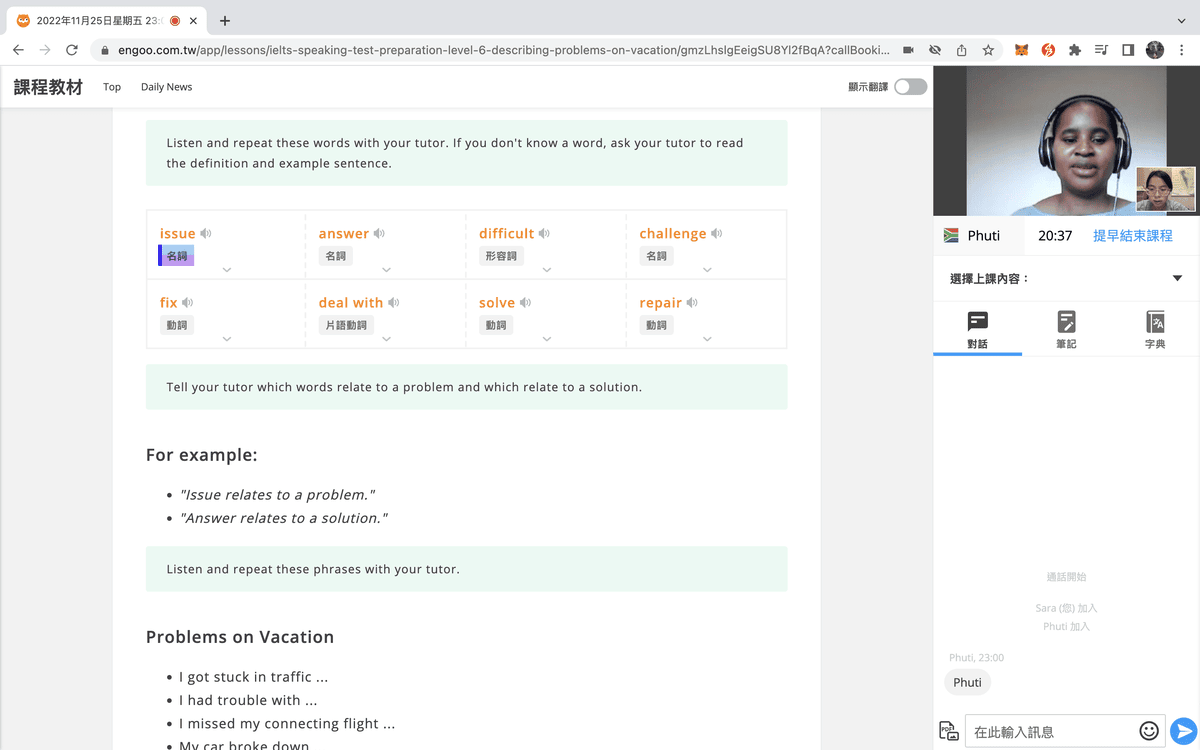
Task: Expand the definition of solve
Action: [547, 339]
